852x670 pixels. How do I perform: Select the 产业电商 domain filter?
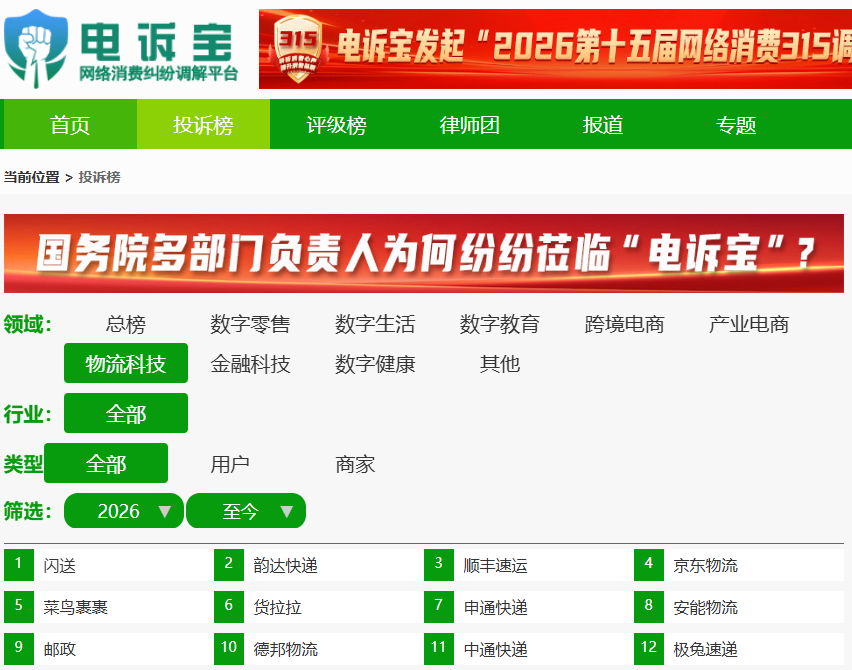(749, 324)
